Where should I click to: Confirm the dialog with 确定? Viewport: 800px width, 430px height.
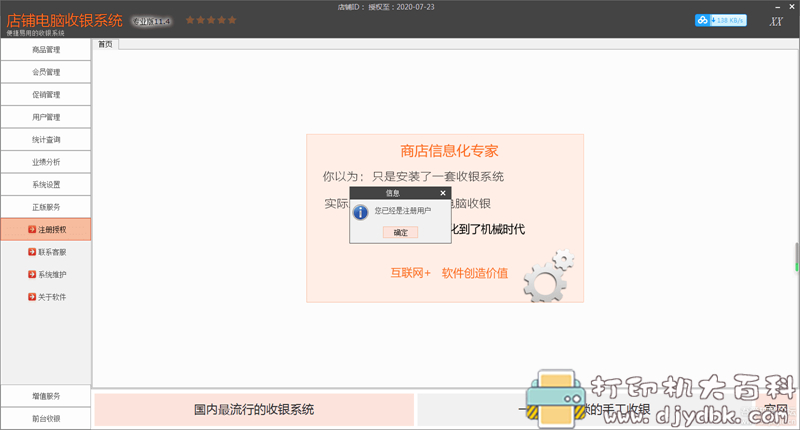(x=401, y=232)
